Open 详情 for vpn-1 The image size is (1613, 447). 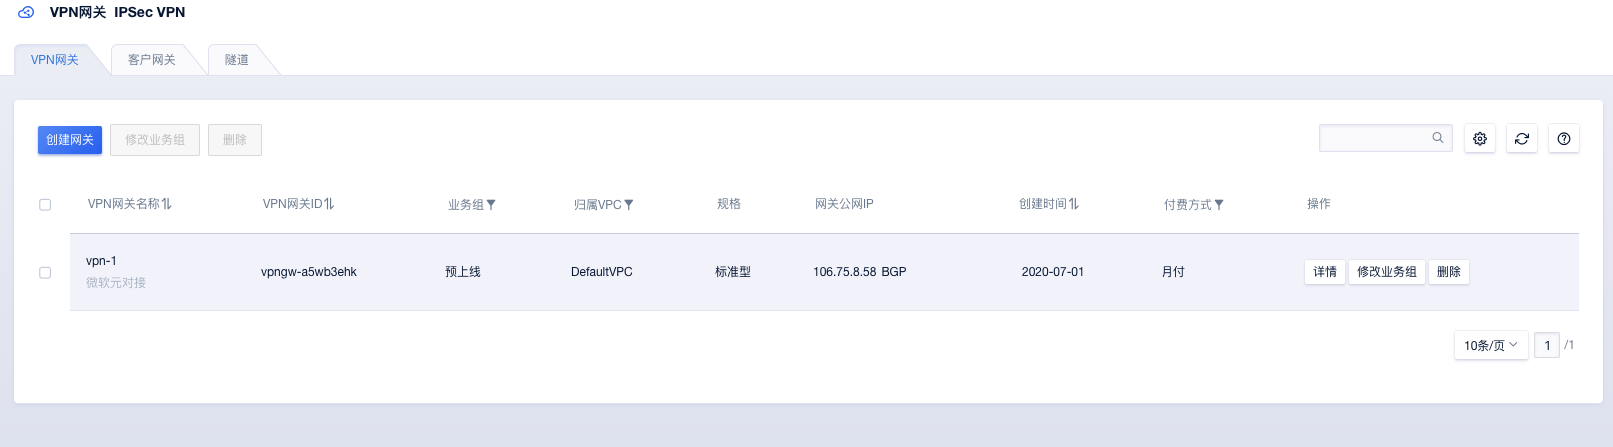(x=1325, y=272)
